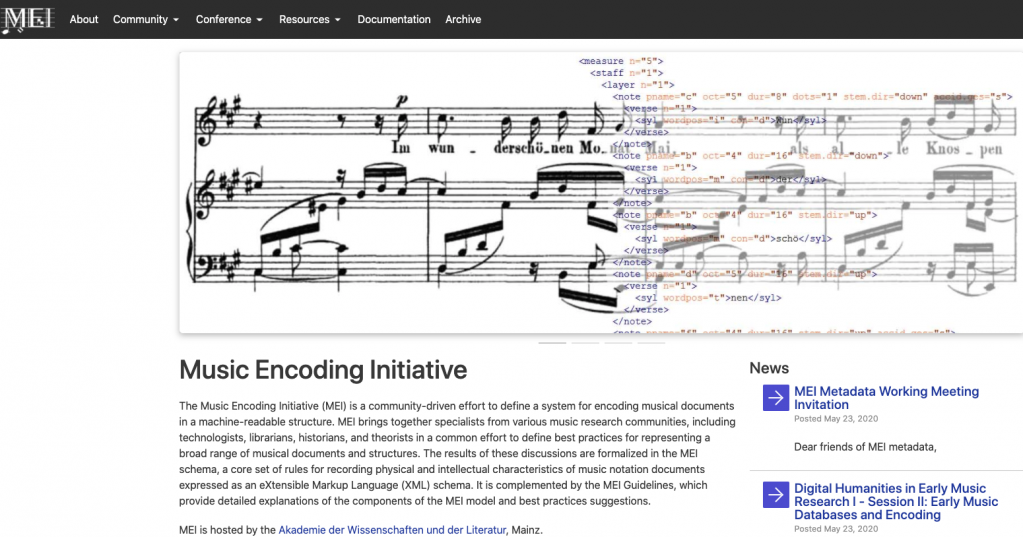The image size is (1023, 537).
Task: Select the fourth carousel slide indicator
Action: pos(651,343)
